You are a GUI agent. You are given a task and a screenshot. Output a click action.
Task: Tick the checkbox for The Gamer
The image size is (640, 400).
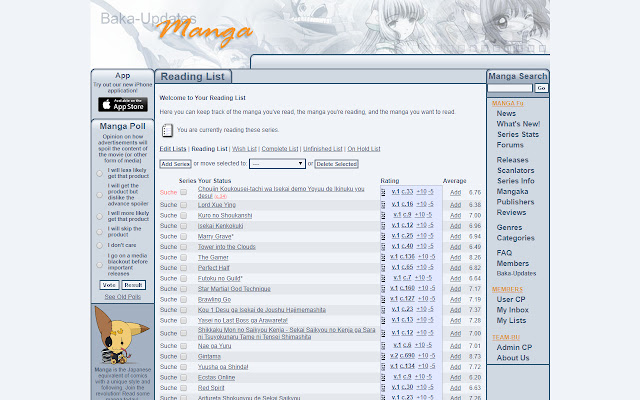184,257
